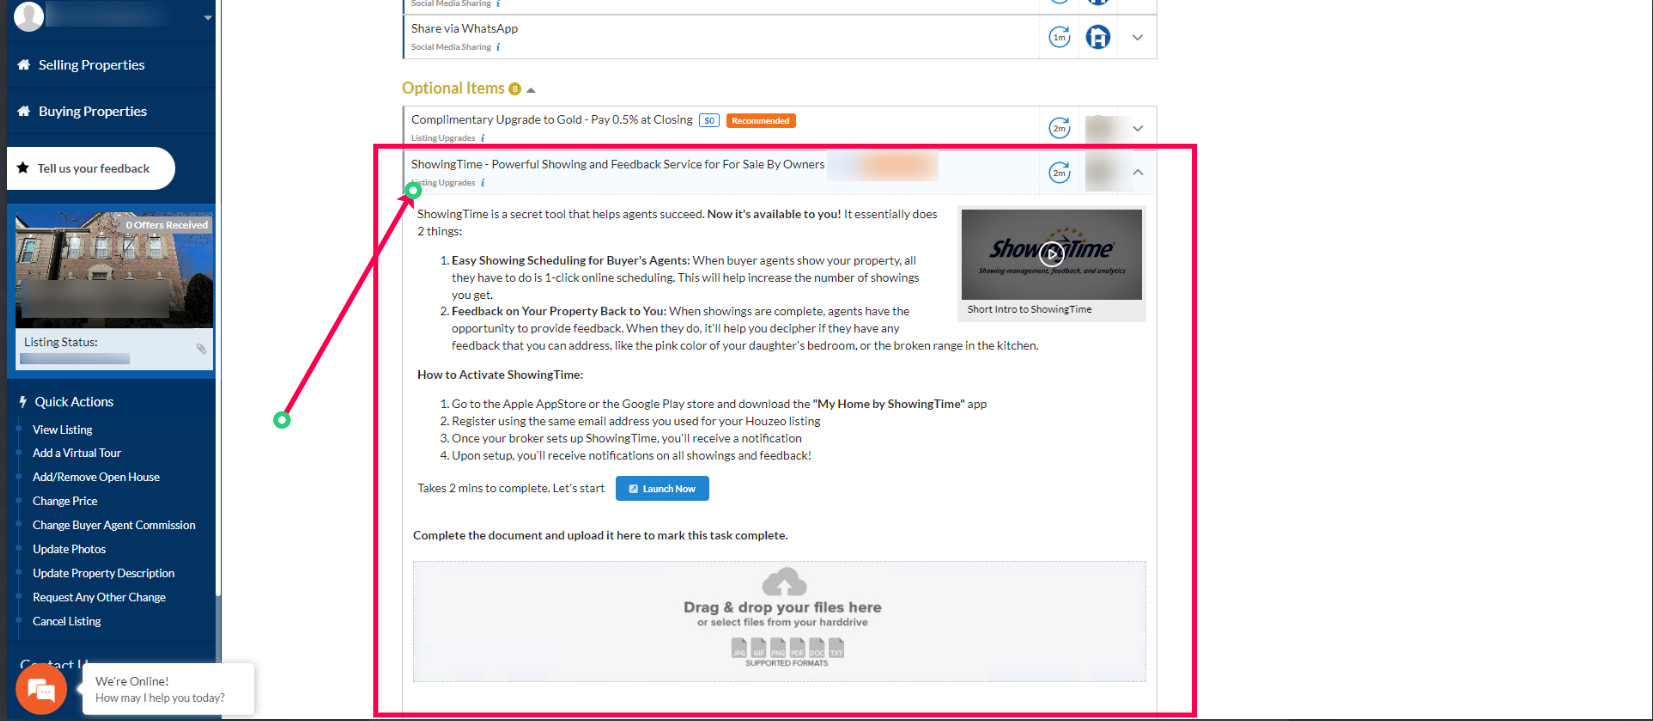Click the Listing Status label

(x=61, y=342)
